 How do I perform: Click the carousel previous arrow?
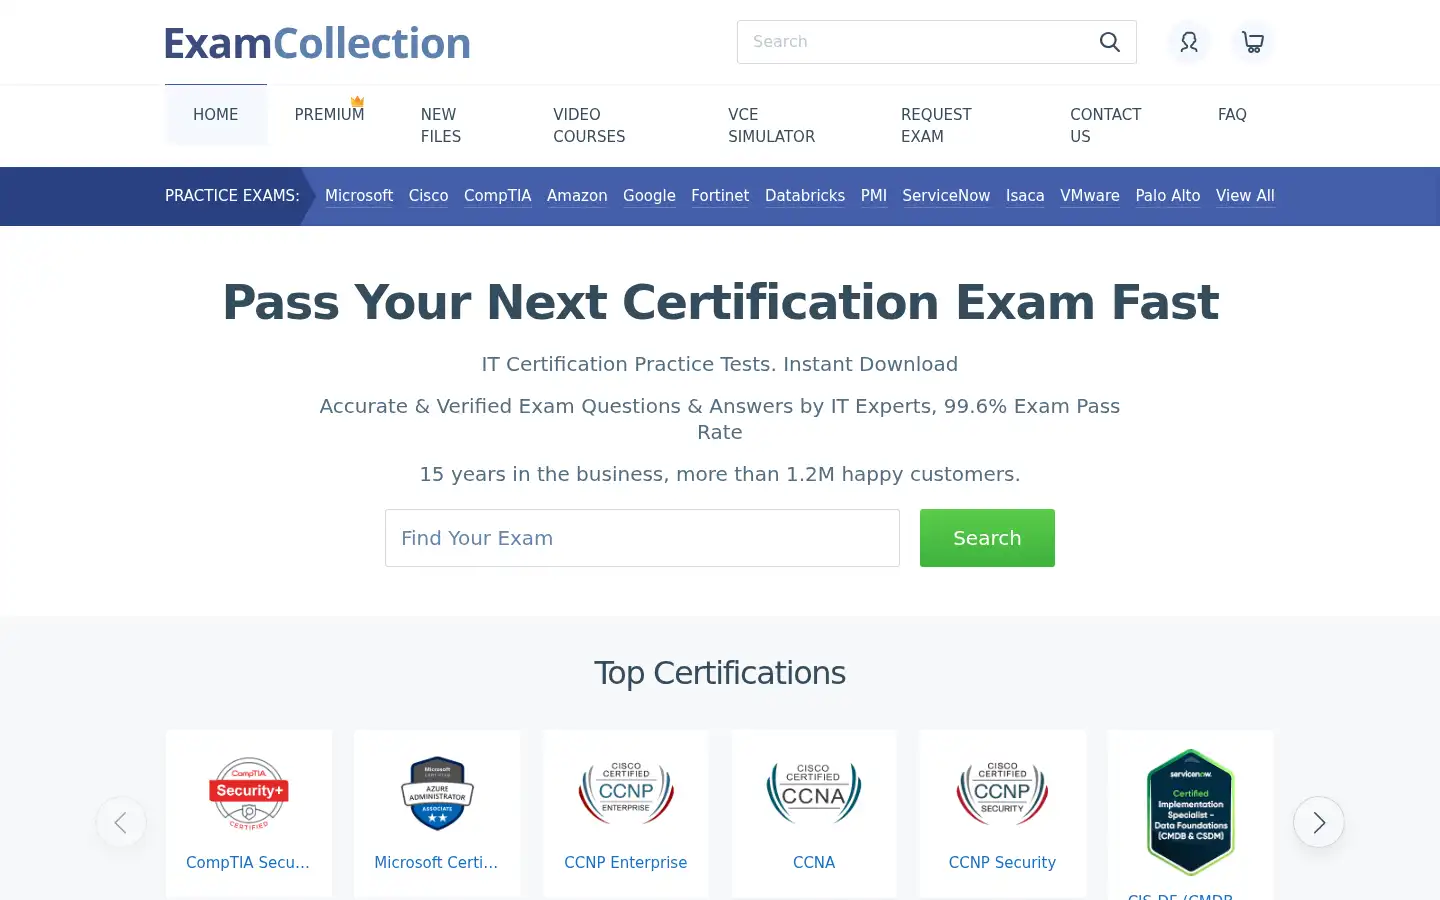click(121, 822)
